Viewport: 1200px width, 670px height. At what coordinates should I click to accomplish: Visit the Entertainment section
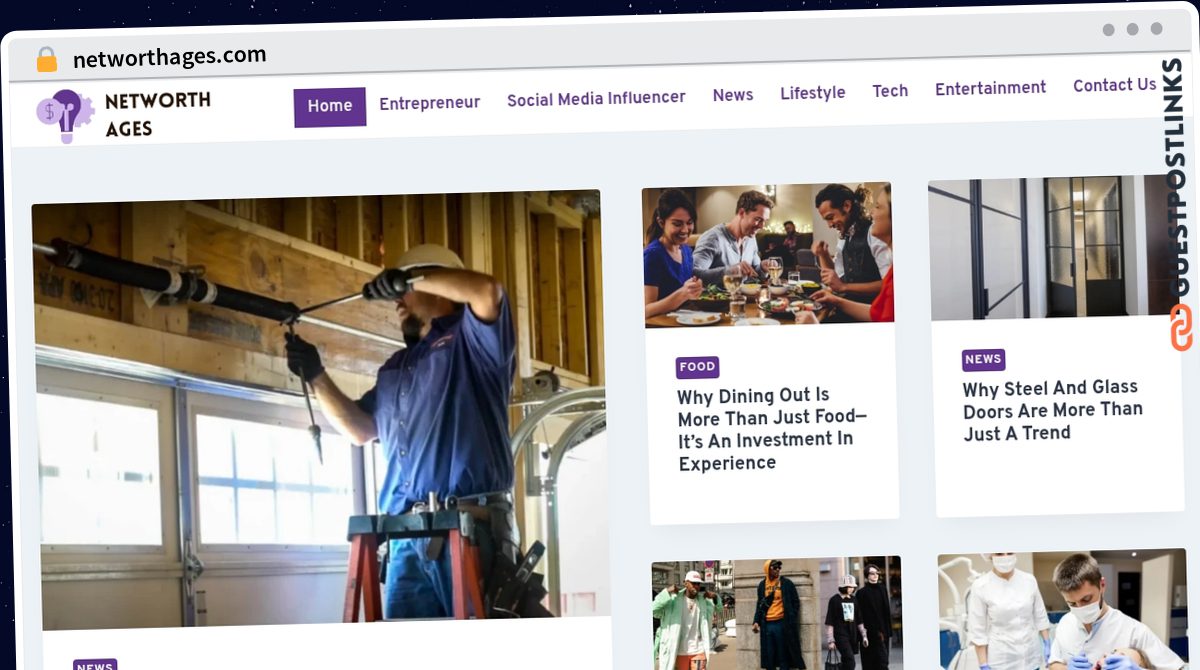990,88
